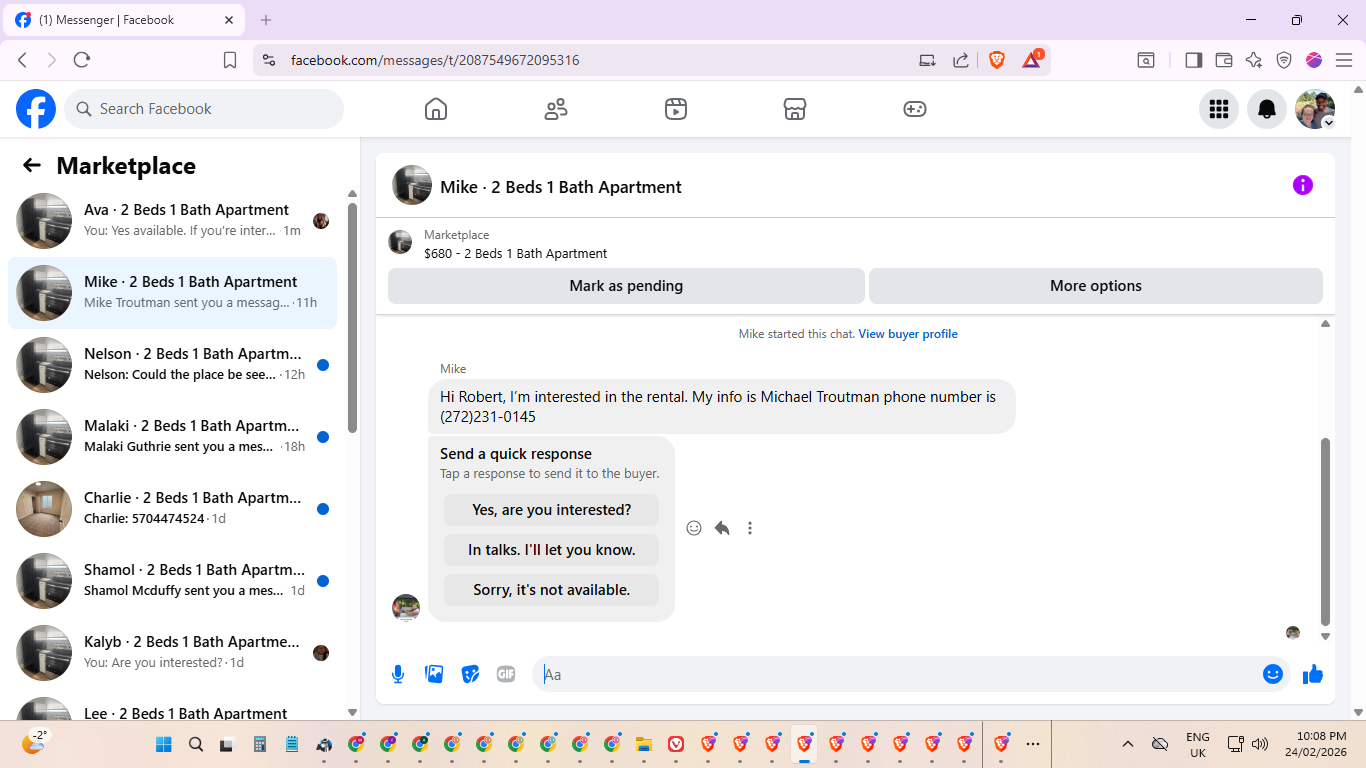Open the GIF picker
The width and height of the screenshot is (1366, 768).
tap(506, 674)
